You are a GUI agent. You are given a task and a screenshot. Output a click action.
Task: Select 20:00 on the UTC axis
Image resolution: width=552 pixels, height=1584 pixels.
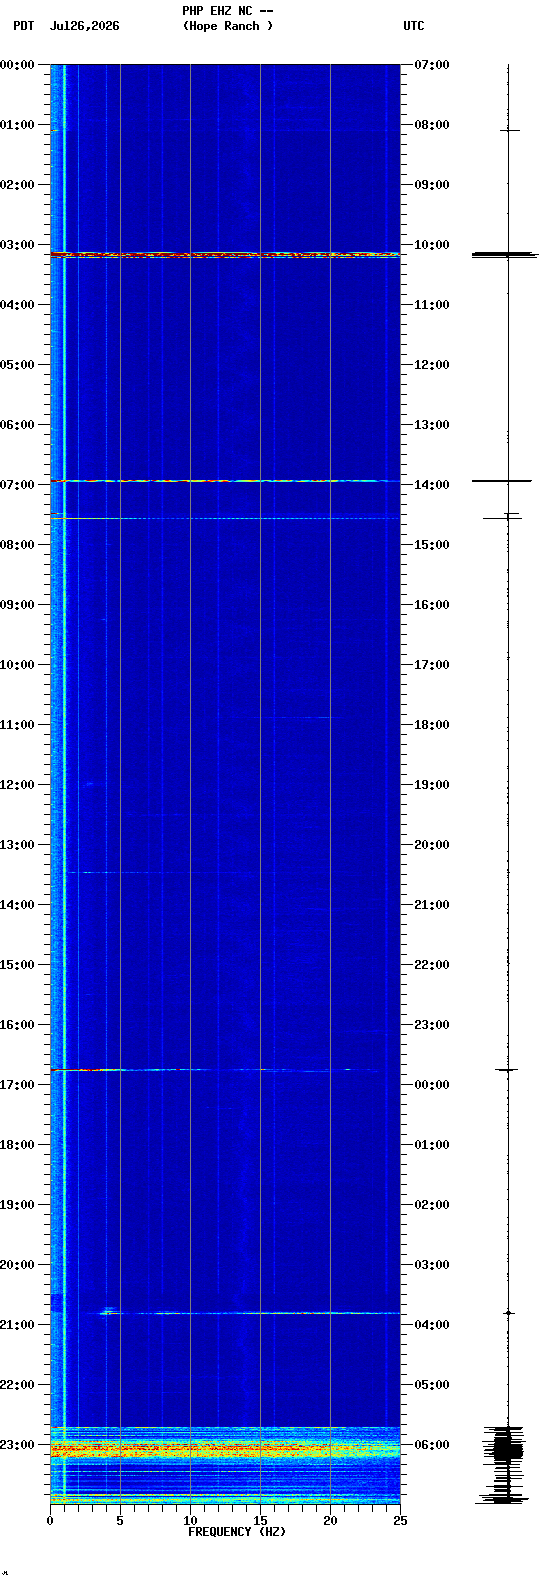(x=432, y=845)
